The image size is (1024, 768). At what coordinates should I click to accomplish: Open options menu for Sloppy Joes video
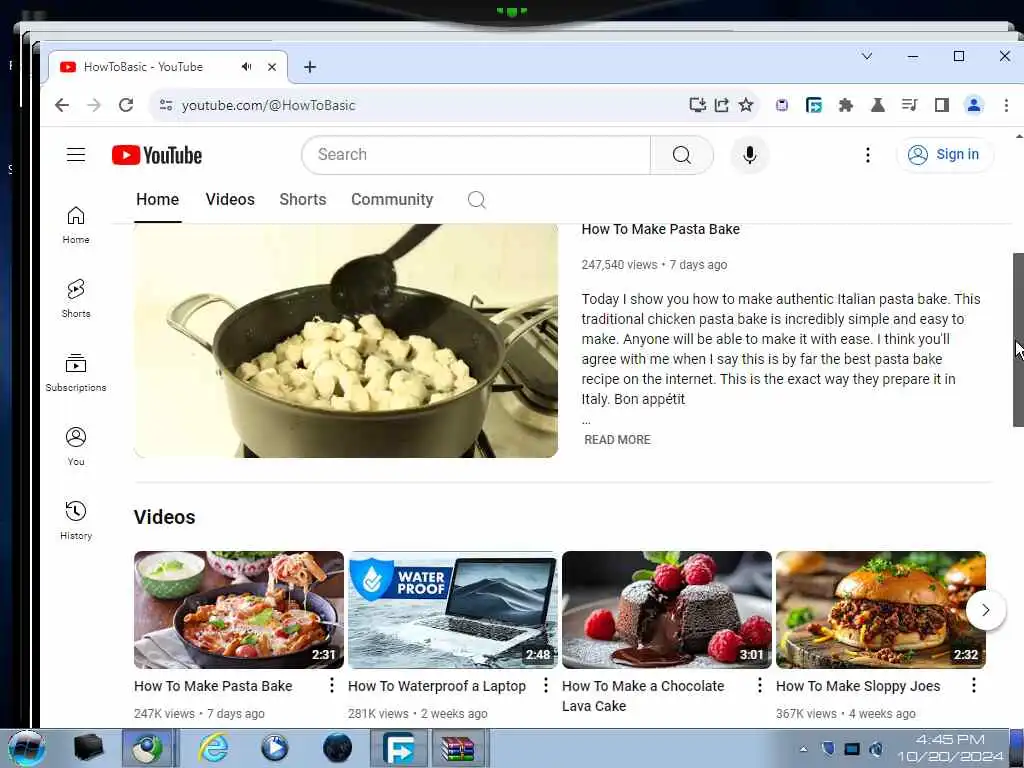pos(974,685)
